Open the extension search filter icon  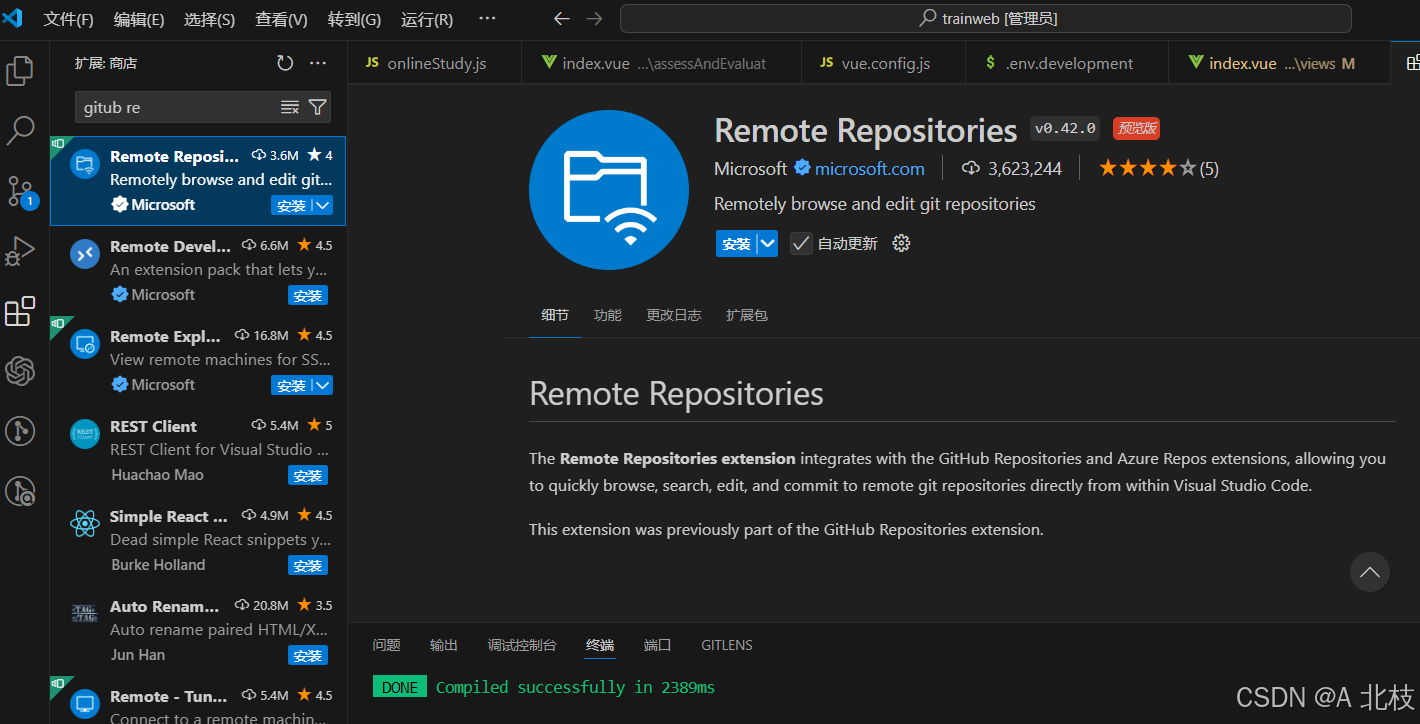pos(317,107)
